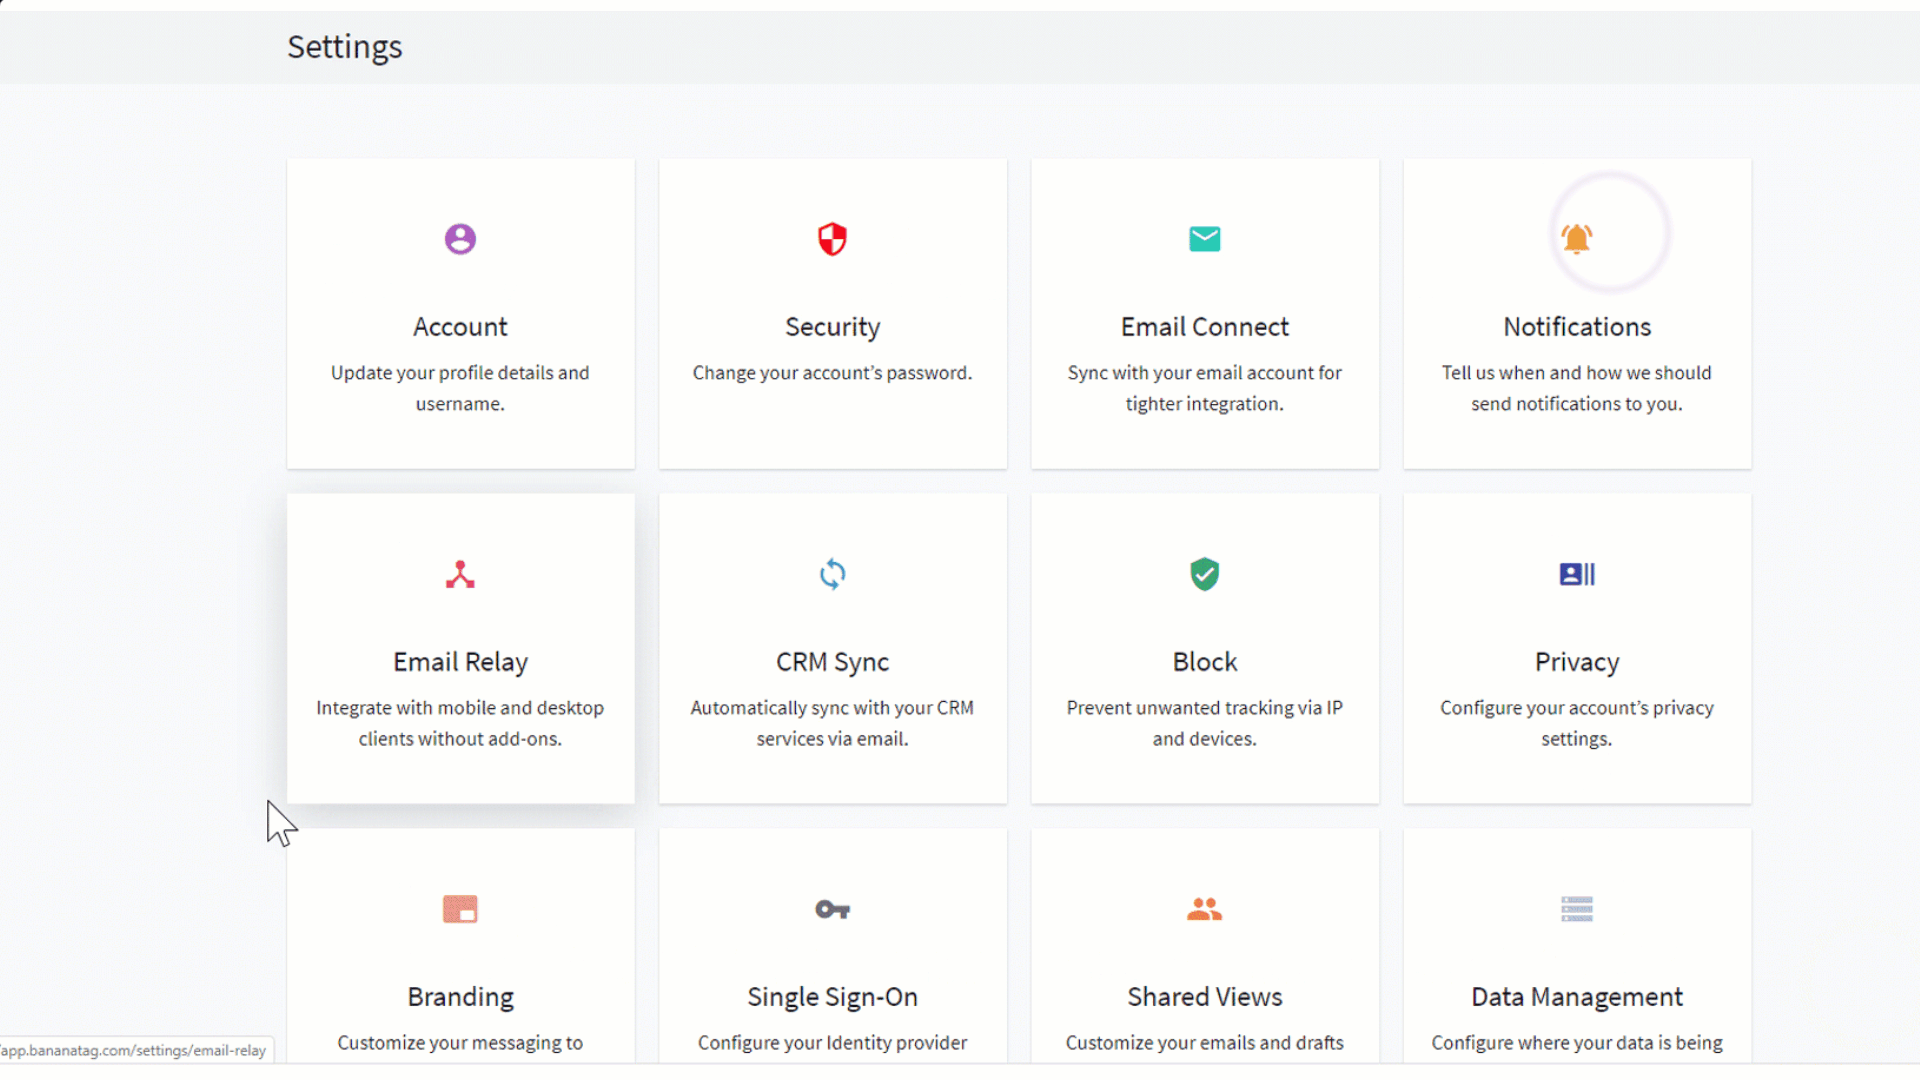Open the Branding settings title
Viewport: 1920px width, 1080px height.
tap(460, 997)
